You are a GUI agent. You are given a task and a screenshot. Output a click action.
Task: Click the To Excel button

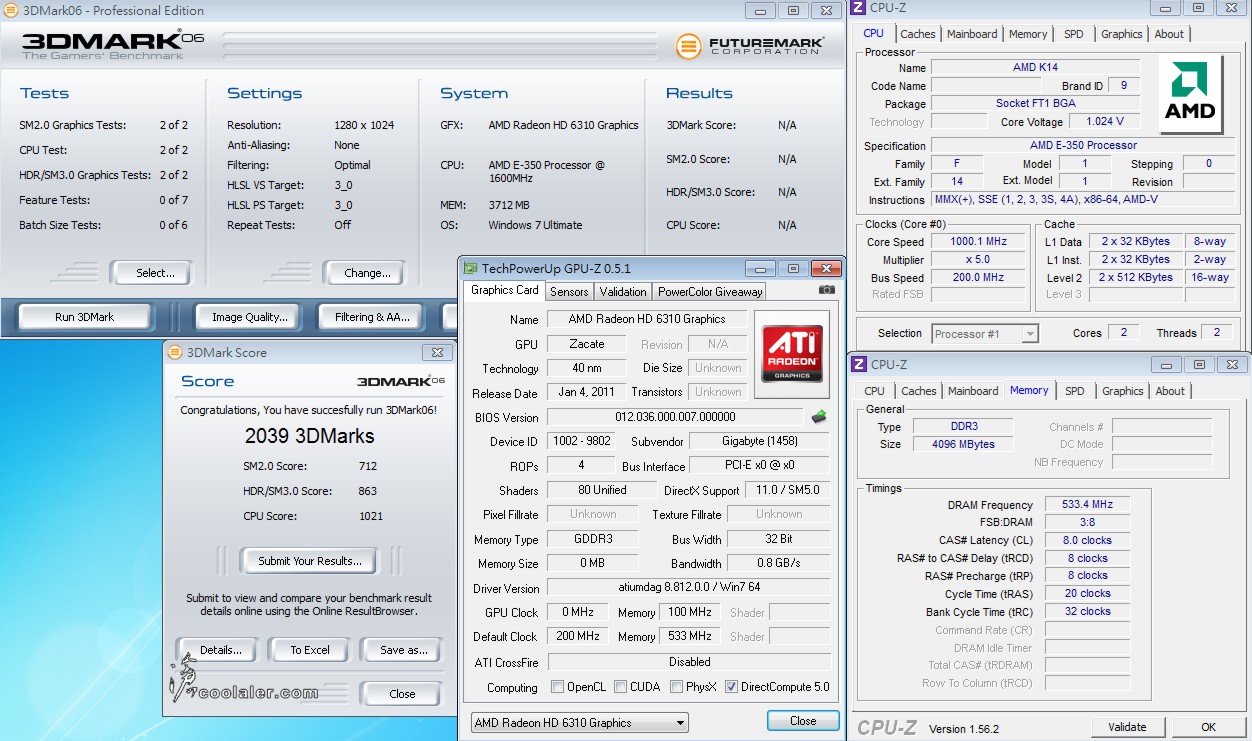click(x=310, y=650)
